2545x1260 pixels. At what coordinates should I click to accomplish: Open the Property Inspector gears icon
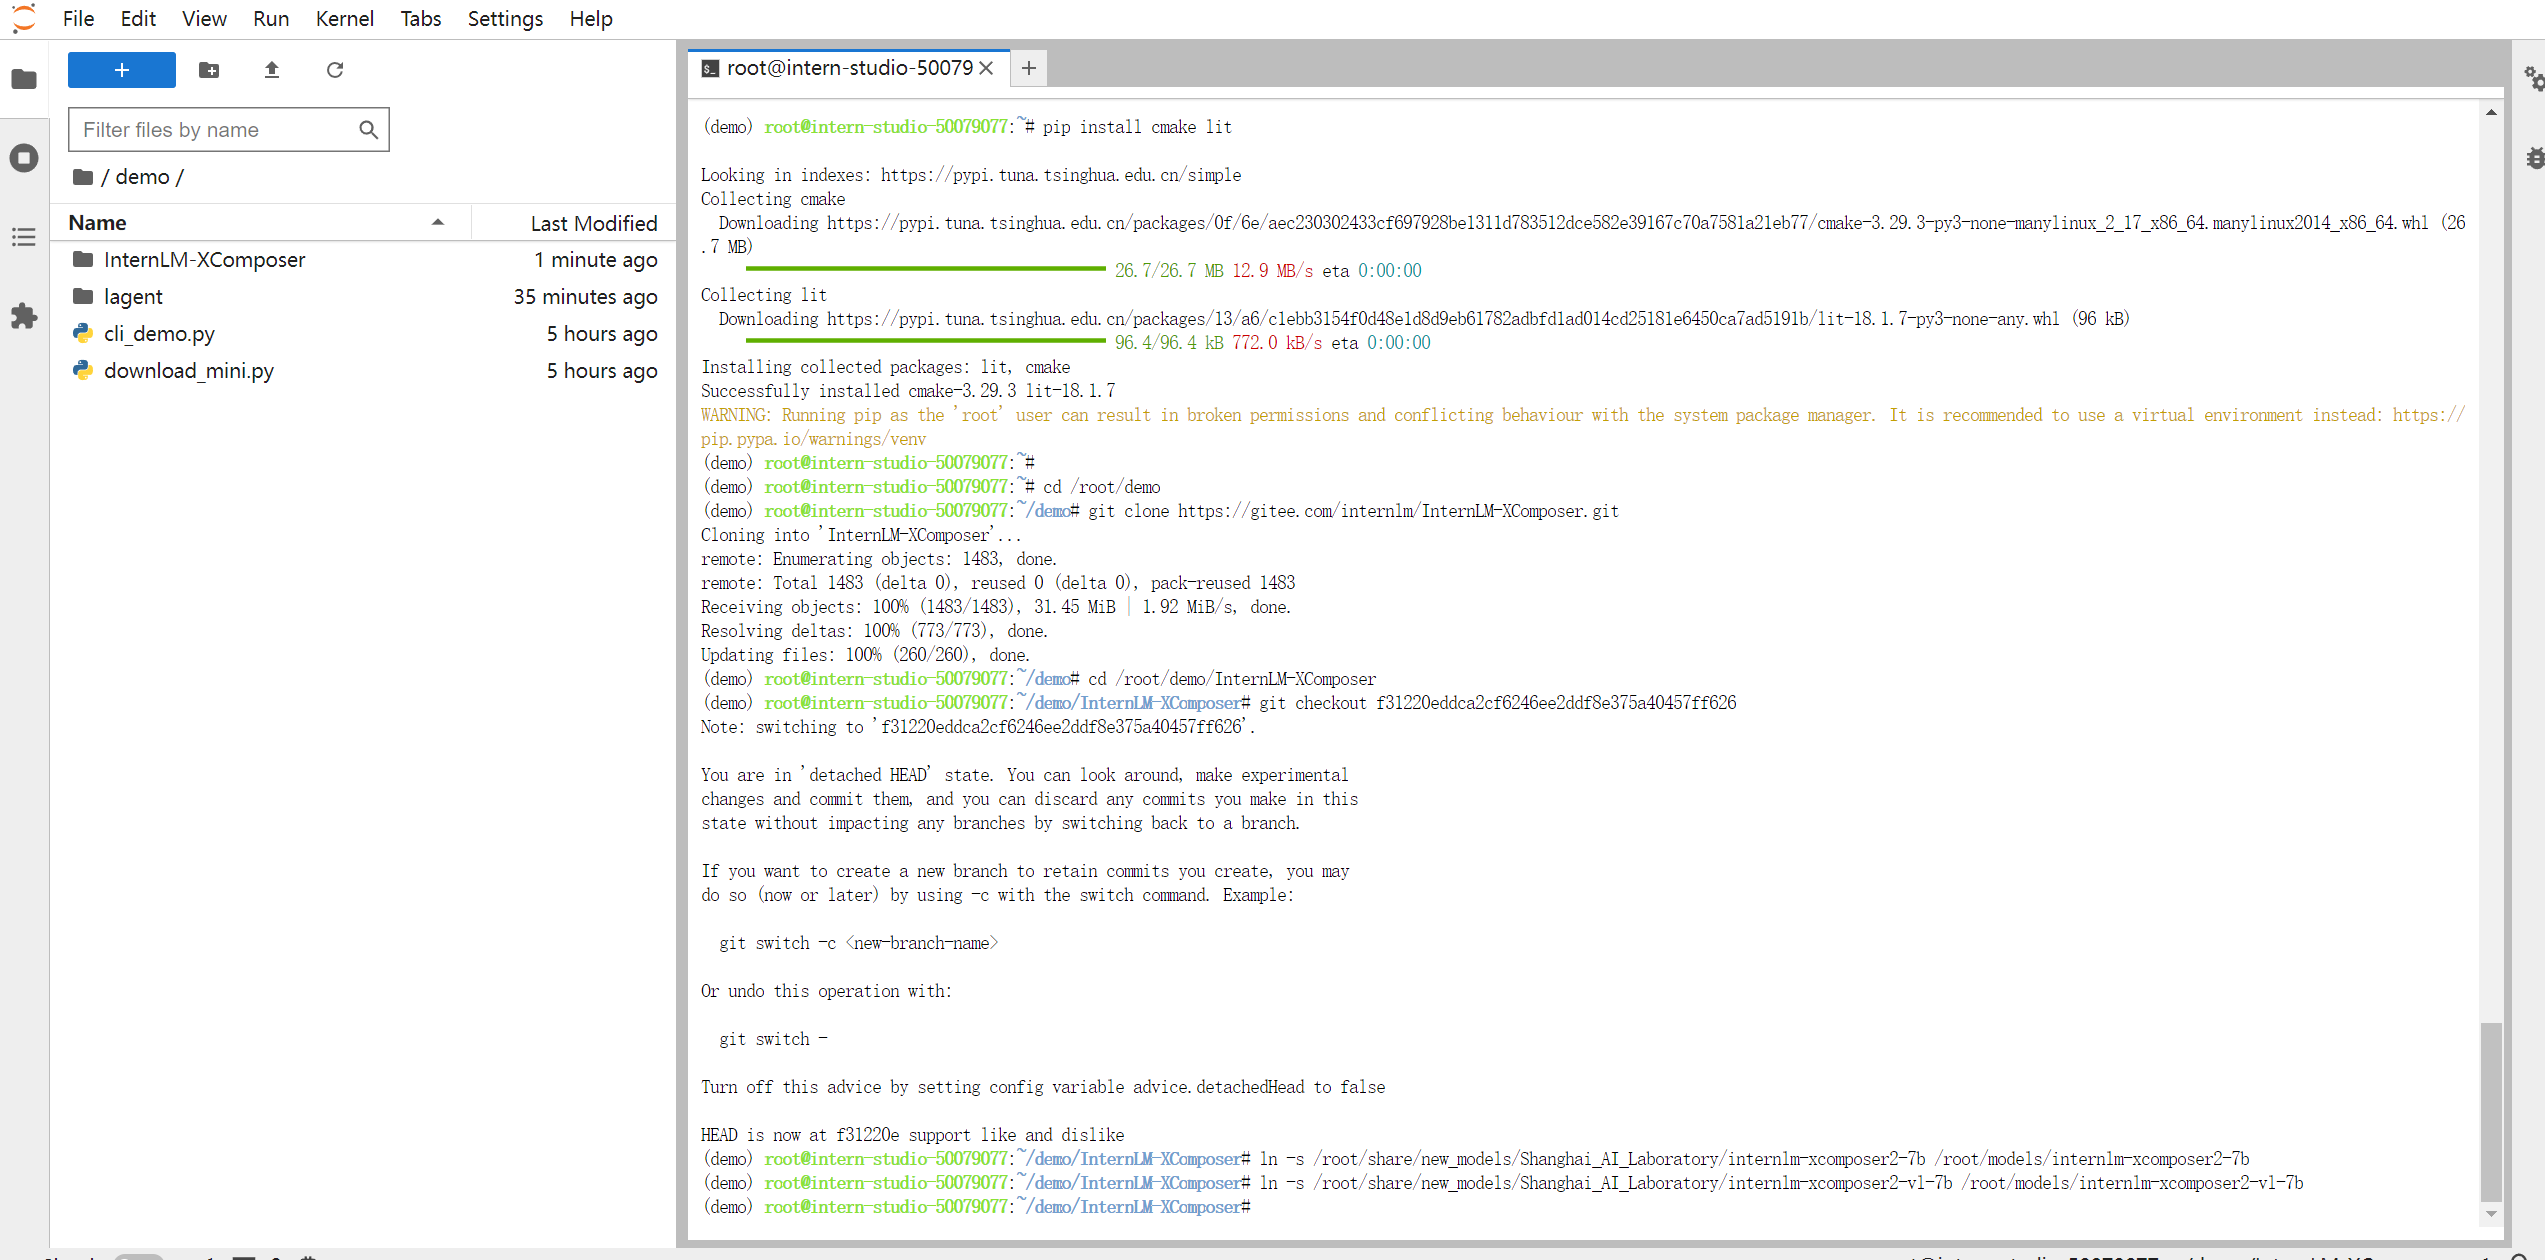(x=2534, y=78)
